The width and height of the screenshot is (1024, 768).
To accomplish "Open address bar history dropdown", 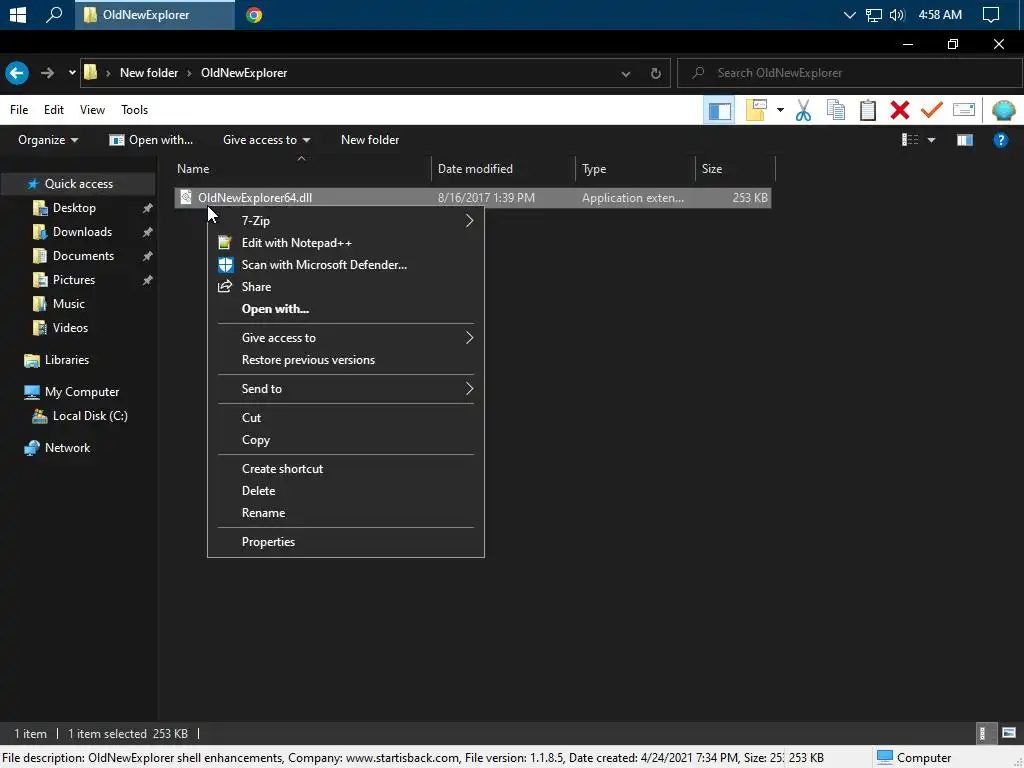I will [626, 73].
